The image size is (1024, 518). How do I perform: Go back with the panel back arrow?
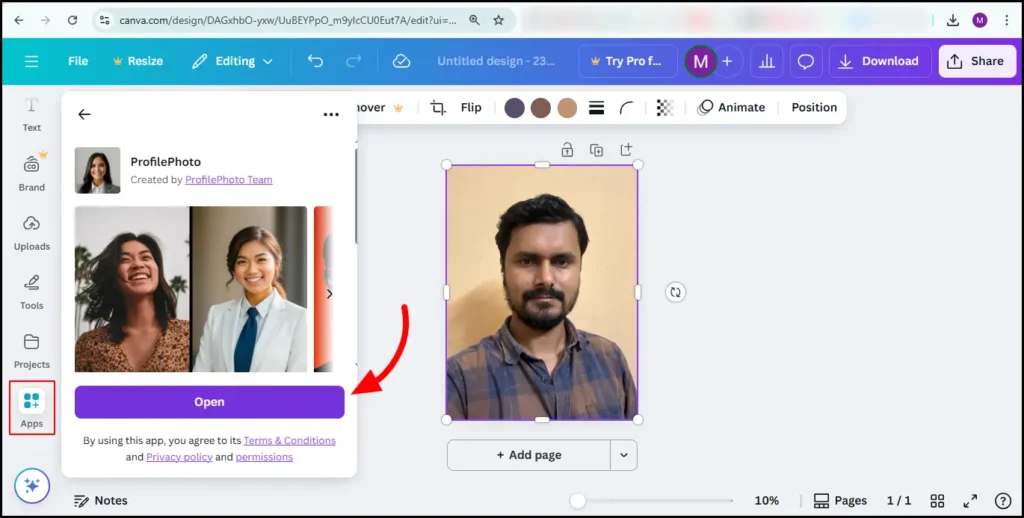click(x=84, y=114)
